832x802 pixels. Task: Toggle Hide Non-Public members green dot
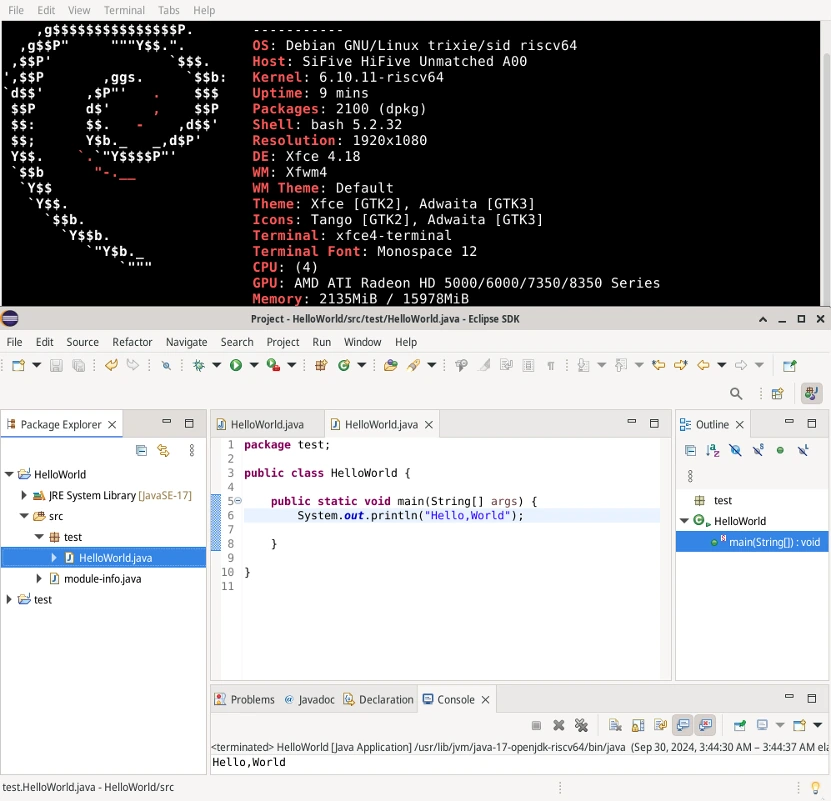click(780, 451)
